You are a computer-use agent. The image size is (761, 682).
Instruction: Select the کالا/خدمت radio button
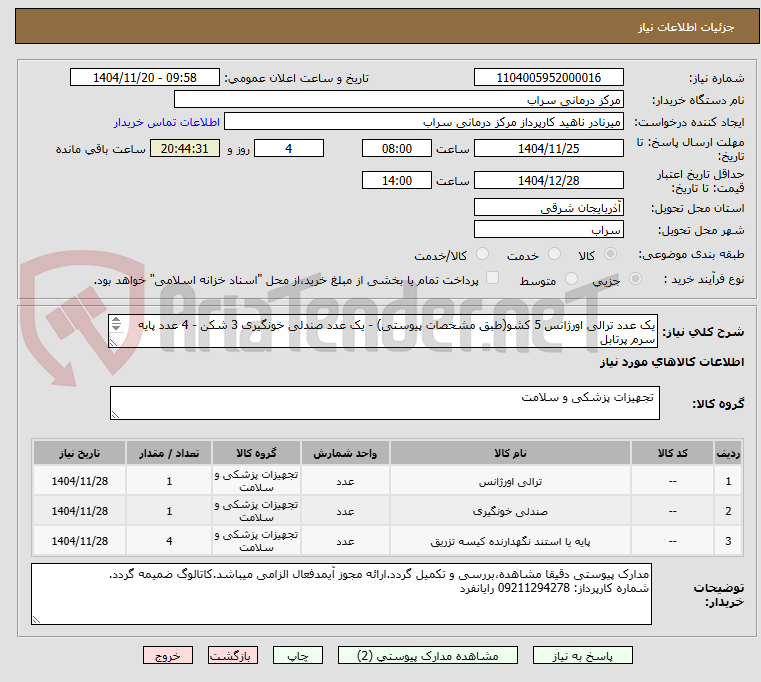click(482, 254)
